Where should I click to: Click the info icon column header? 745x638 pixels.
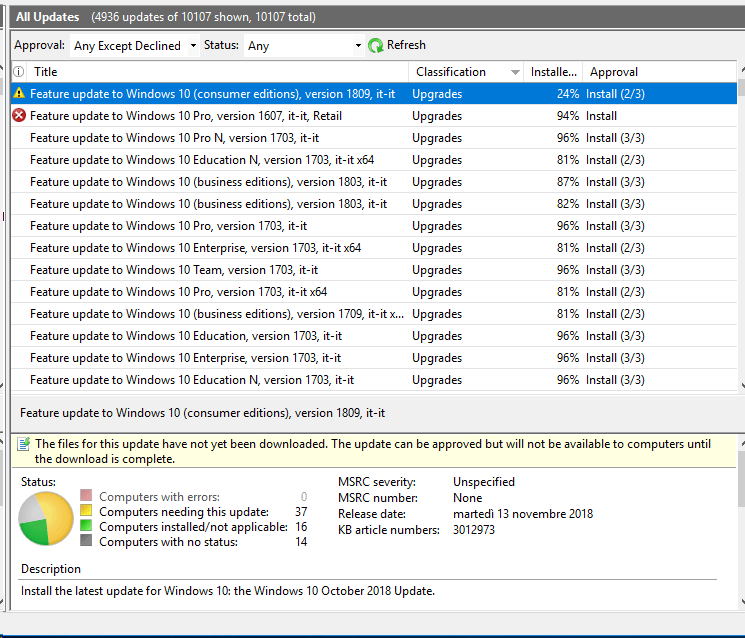pyautogui.click(x=19, y=72)
